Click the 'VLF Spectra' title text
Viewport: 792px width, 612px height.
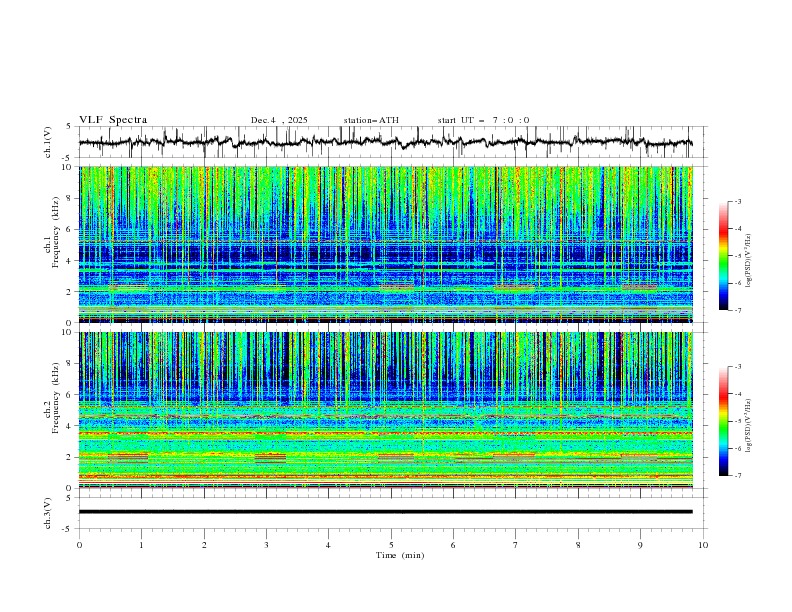click(113, 120)
